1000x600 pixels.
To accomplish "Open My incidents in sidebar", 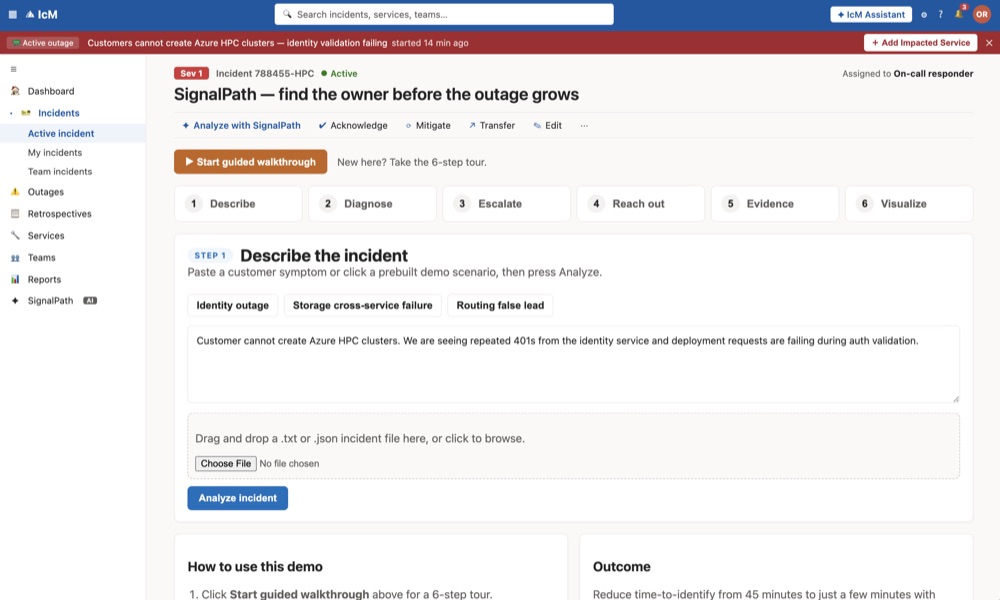I will [x=55, y=152].
